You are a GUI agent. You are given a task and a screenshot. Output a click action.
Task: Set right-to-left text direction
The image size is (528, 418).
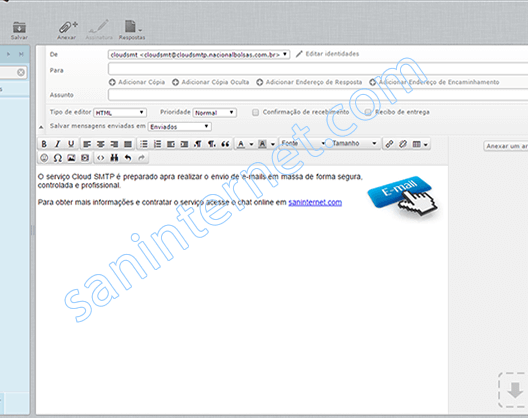(211, 144)
